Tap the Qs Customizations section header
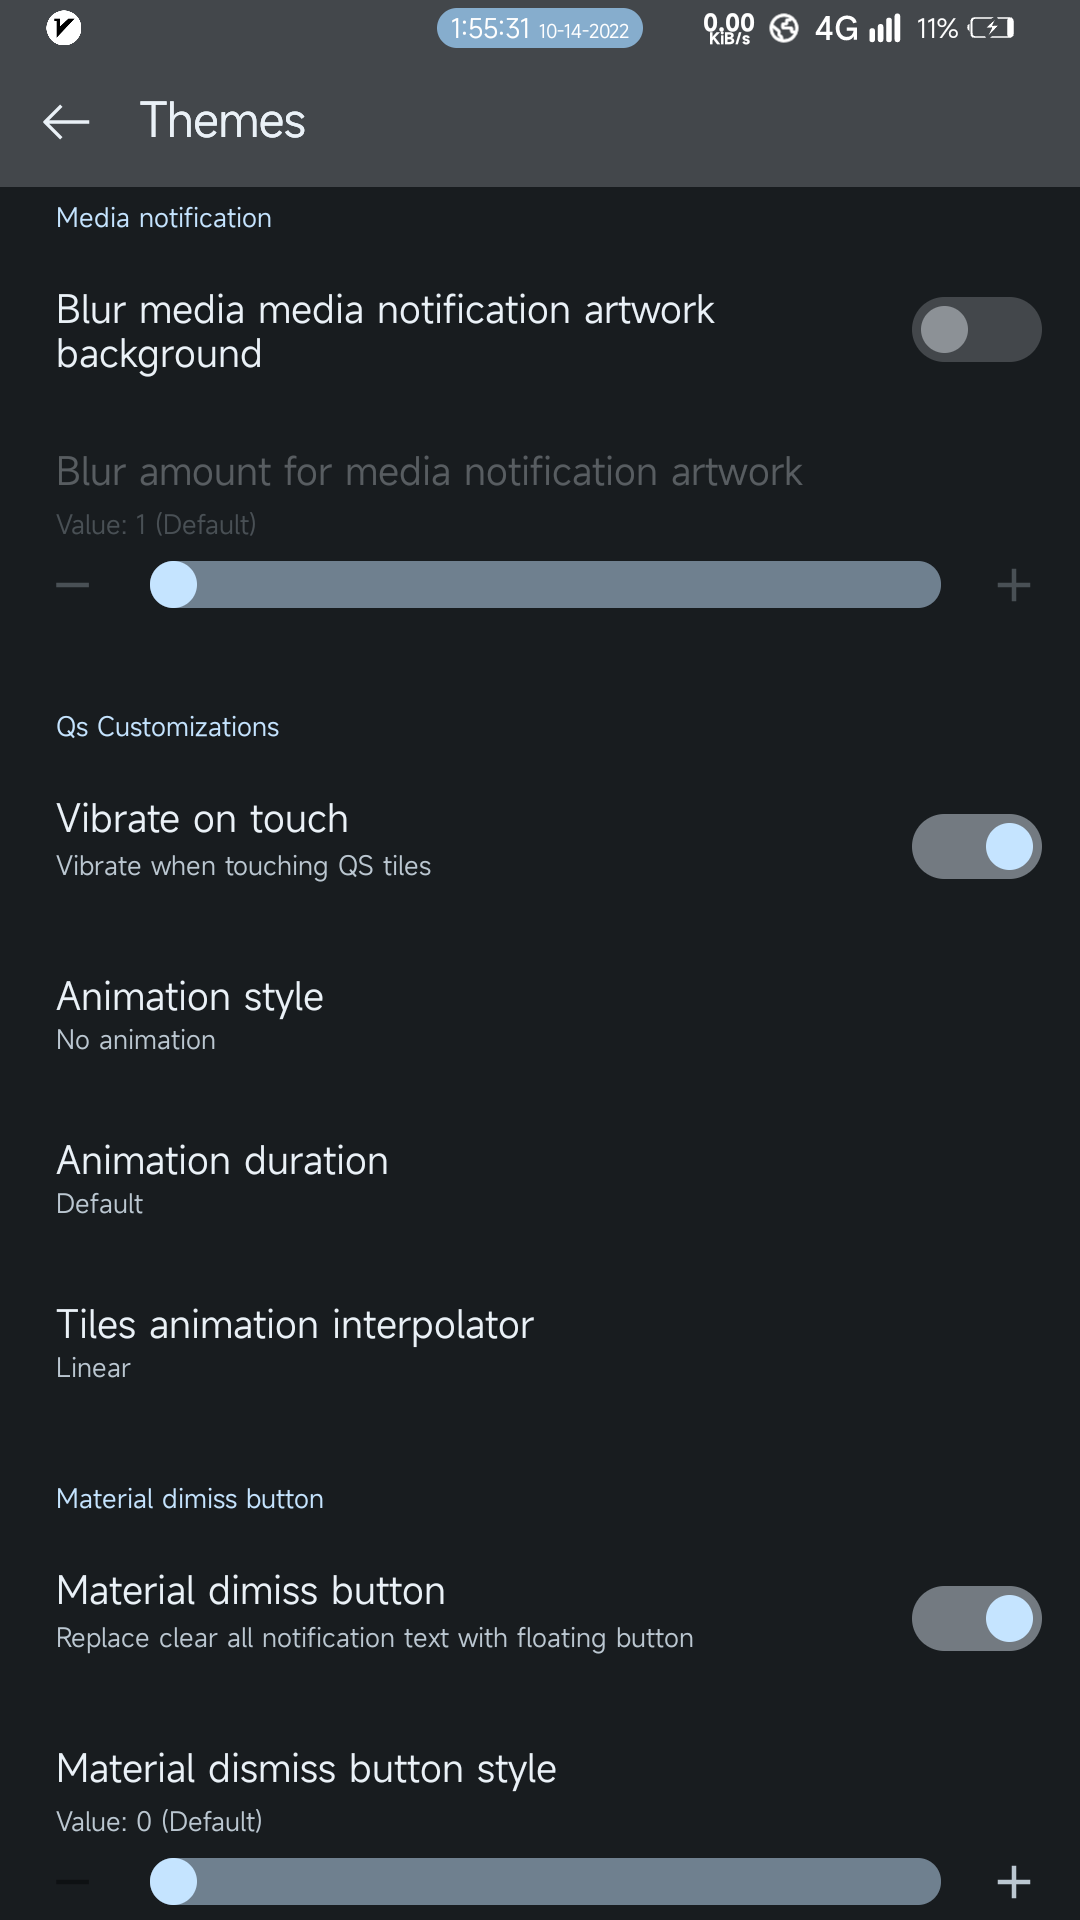 (x=167, y=727)
